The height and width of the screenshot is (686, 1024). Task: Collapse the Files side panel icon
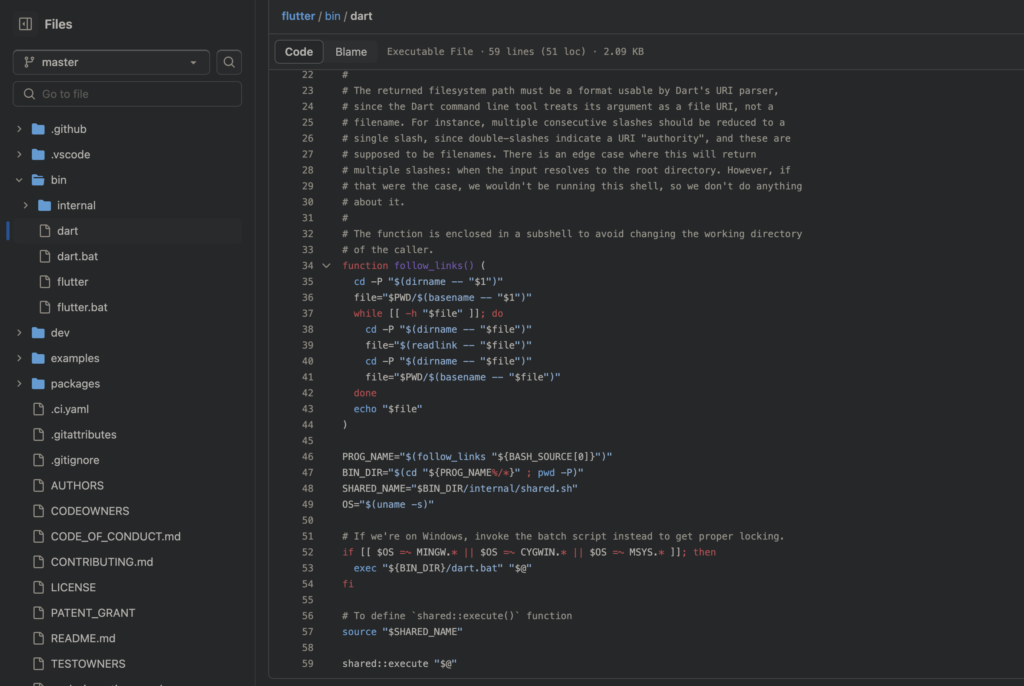25,24
